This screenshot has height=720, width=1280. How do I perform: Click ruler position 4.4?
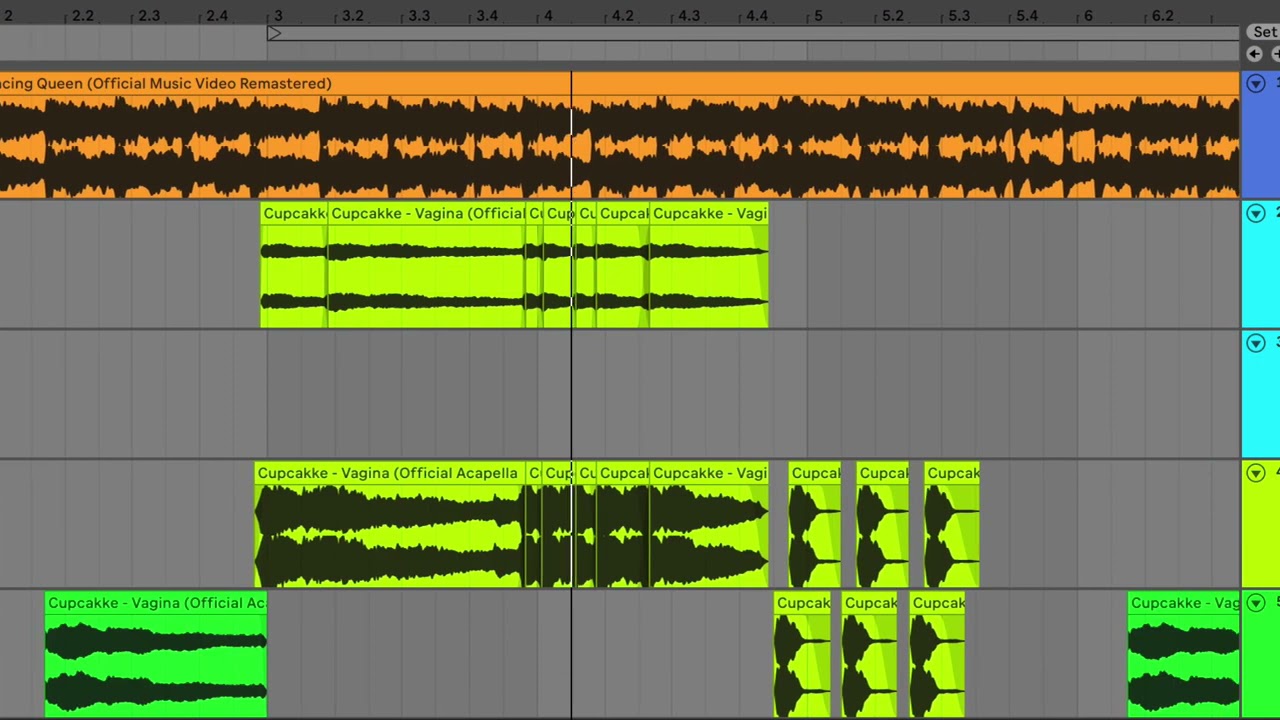(x=757, y=16)
